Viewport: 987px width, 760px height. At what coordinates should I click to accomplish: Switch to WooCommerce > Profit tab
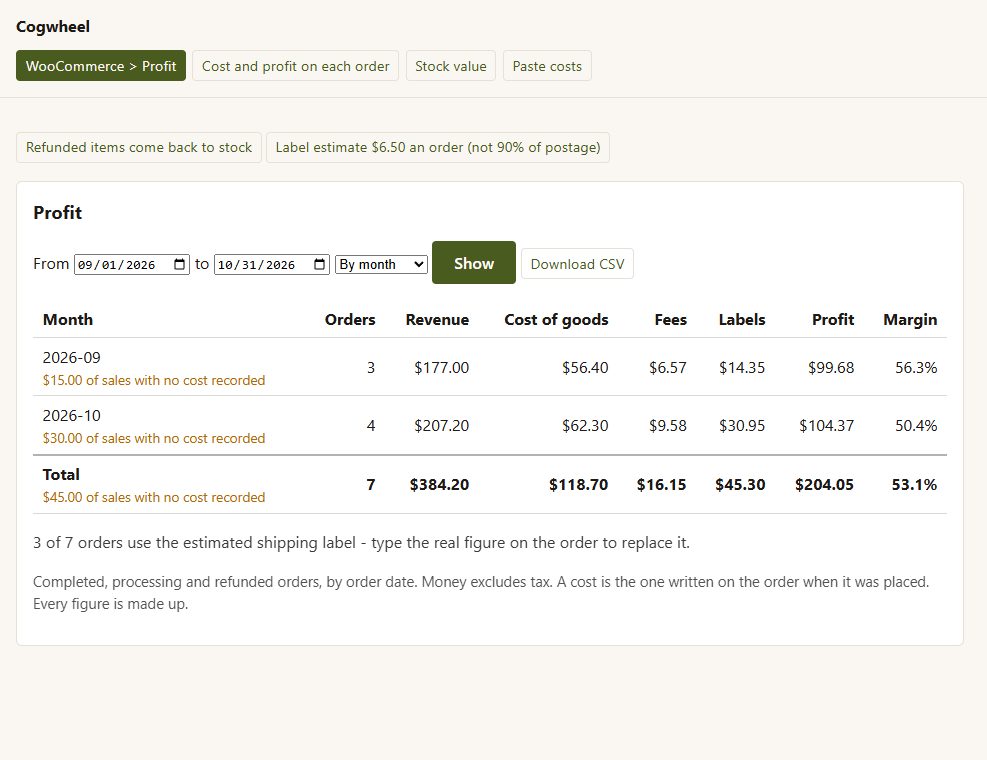pos(101,65)
